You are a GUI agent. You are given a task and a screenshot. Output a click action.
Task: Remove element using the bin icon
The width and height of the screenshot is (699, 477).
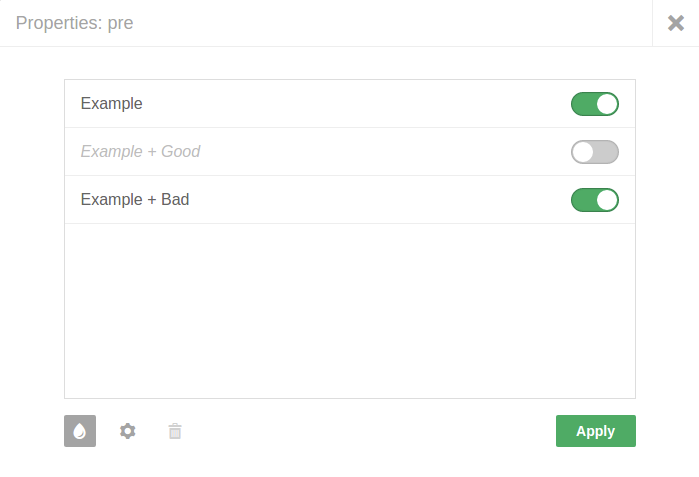(175, 431)
